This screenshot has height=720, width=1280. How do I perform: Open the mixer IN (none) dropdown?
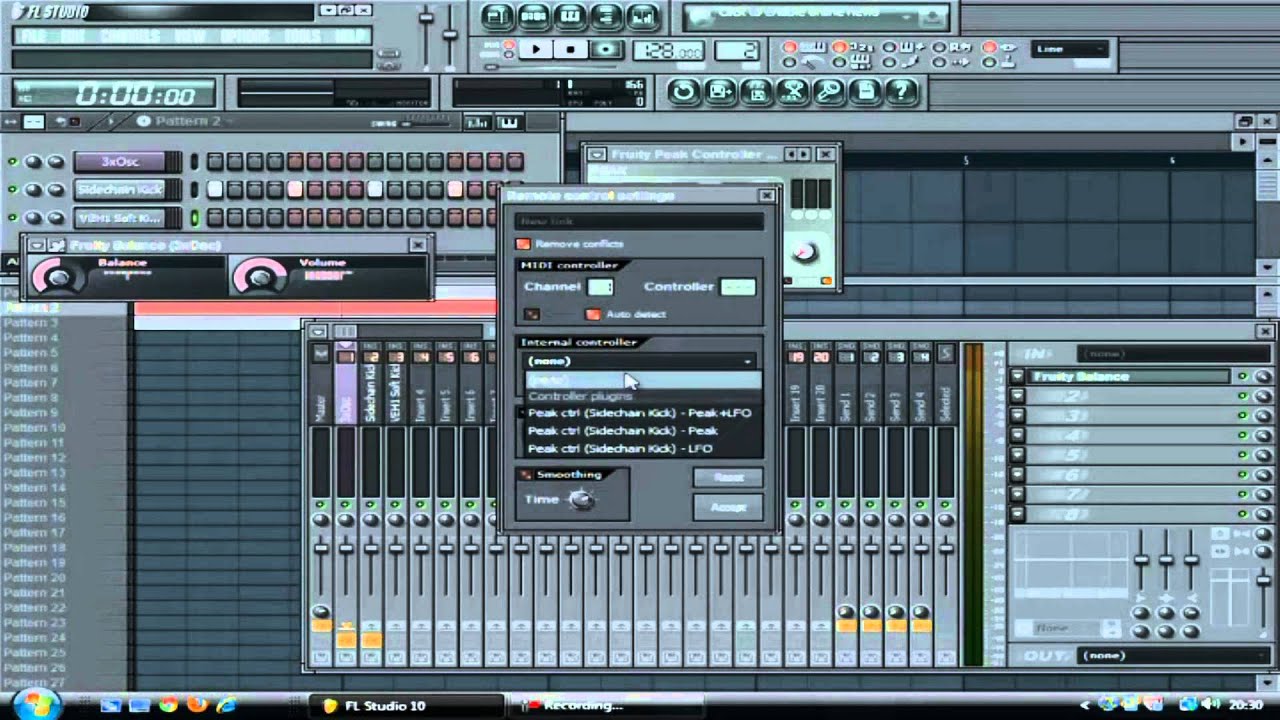pyautogui.click(x=1176, y=354)
